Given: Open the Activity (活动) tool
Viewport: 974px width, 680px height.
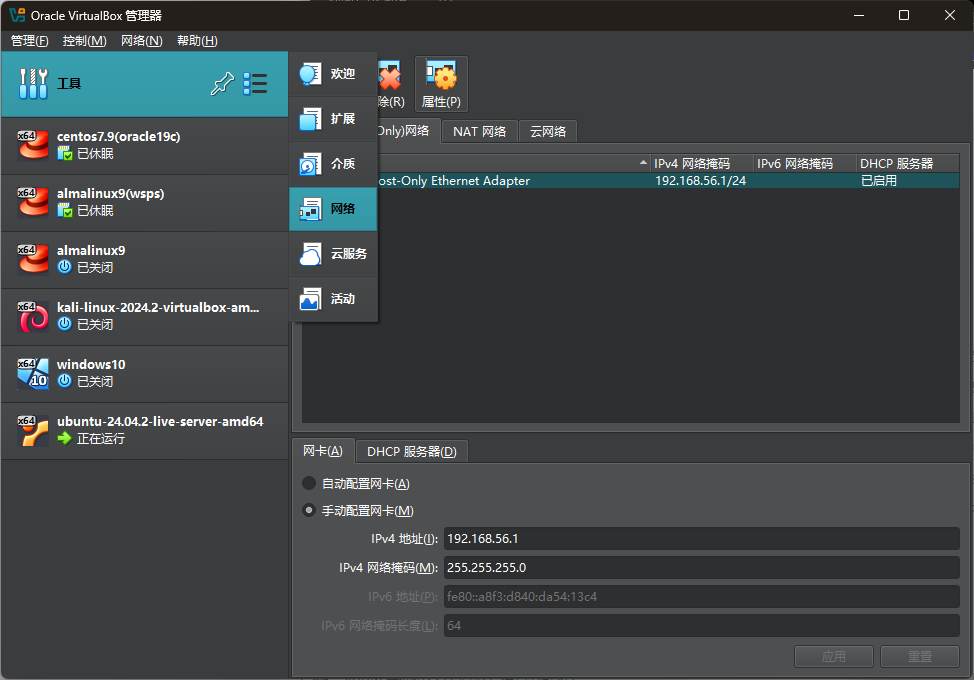Looking at the screenshot, I should tap(333, 299).
